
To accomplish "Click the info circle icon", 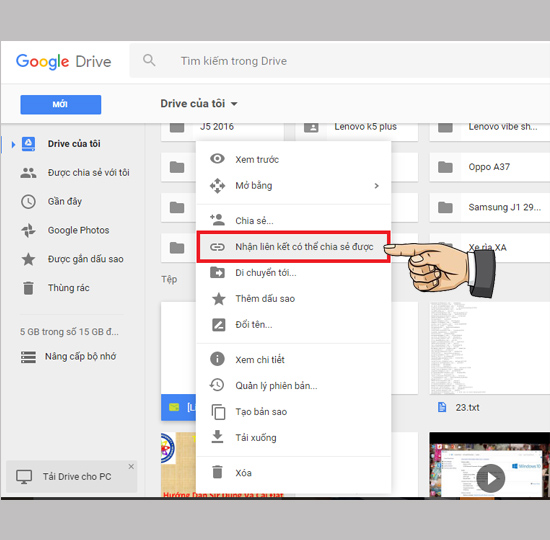I will [x=217, y=359].
